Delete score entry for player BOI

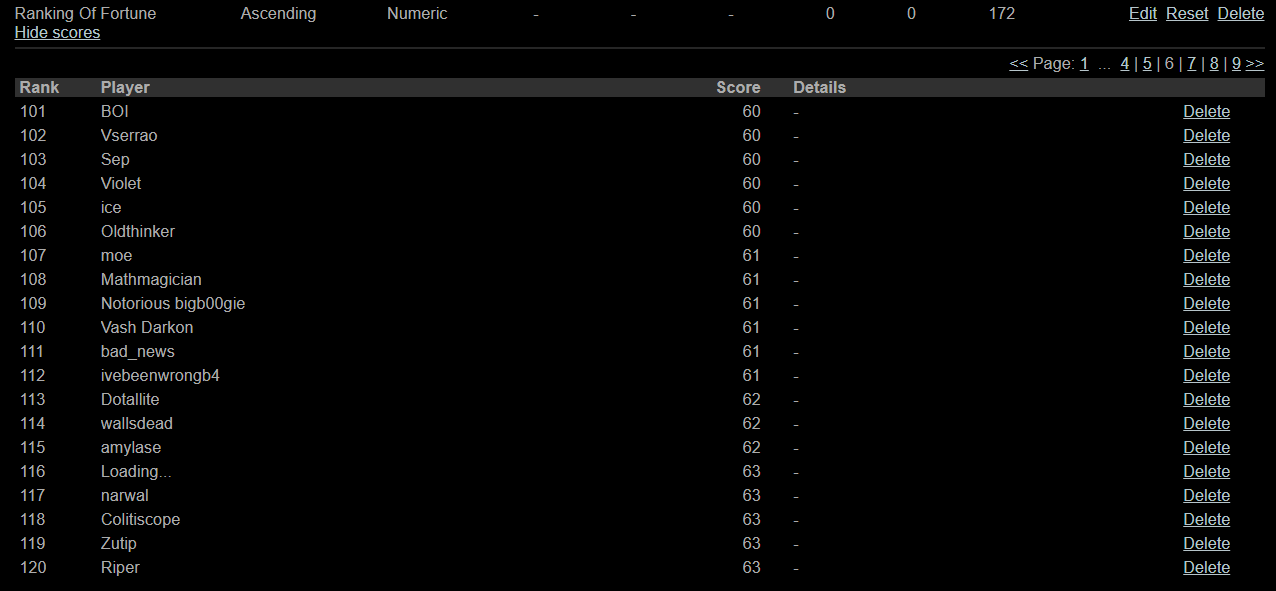(x=1206, y=112)
